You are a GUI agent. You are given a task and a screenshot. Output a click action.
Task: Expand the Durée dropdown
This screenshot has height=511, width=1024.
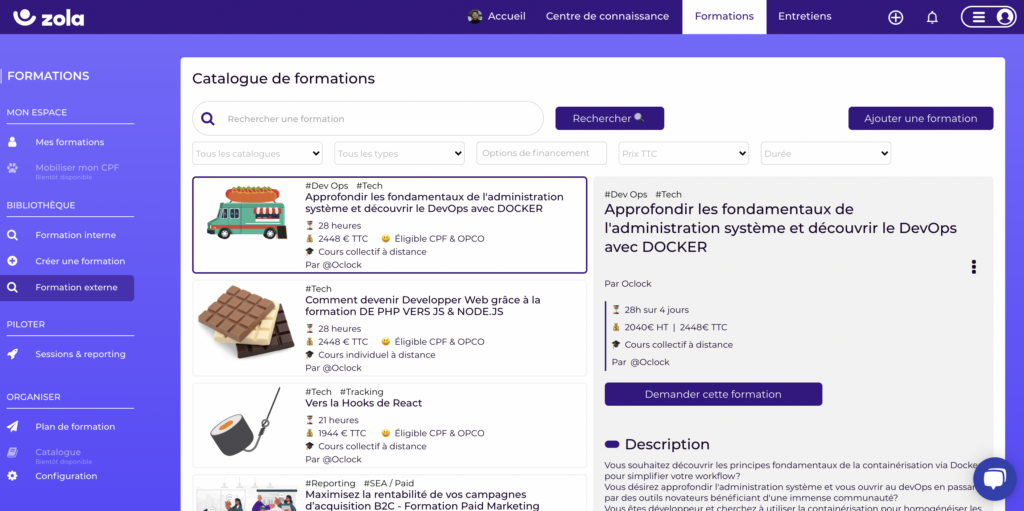pos(826,154)
